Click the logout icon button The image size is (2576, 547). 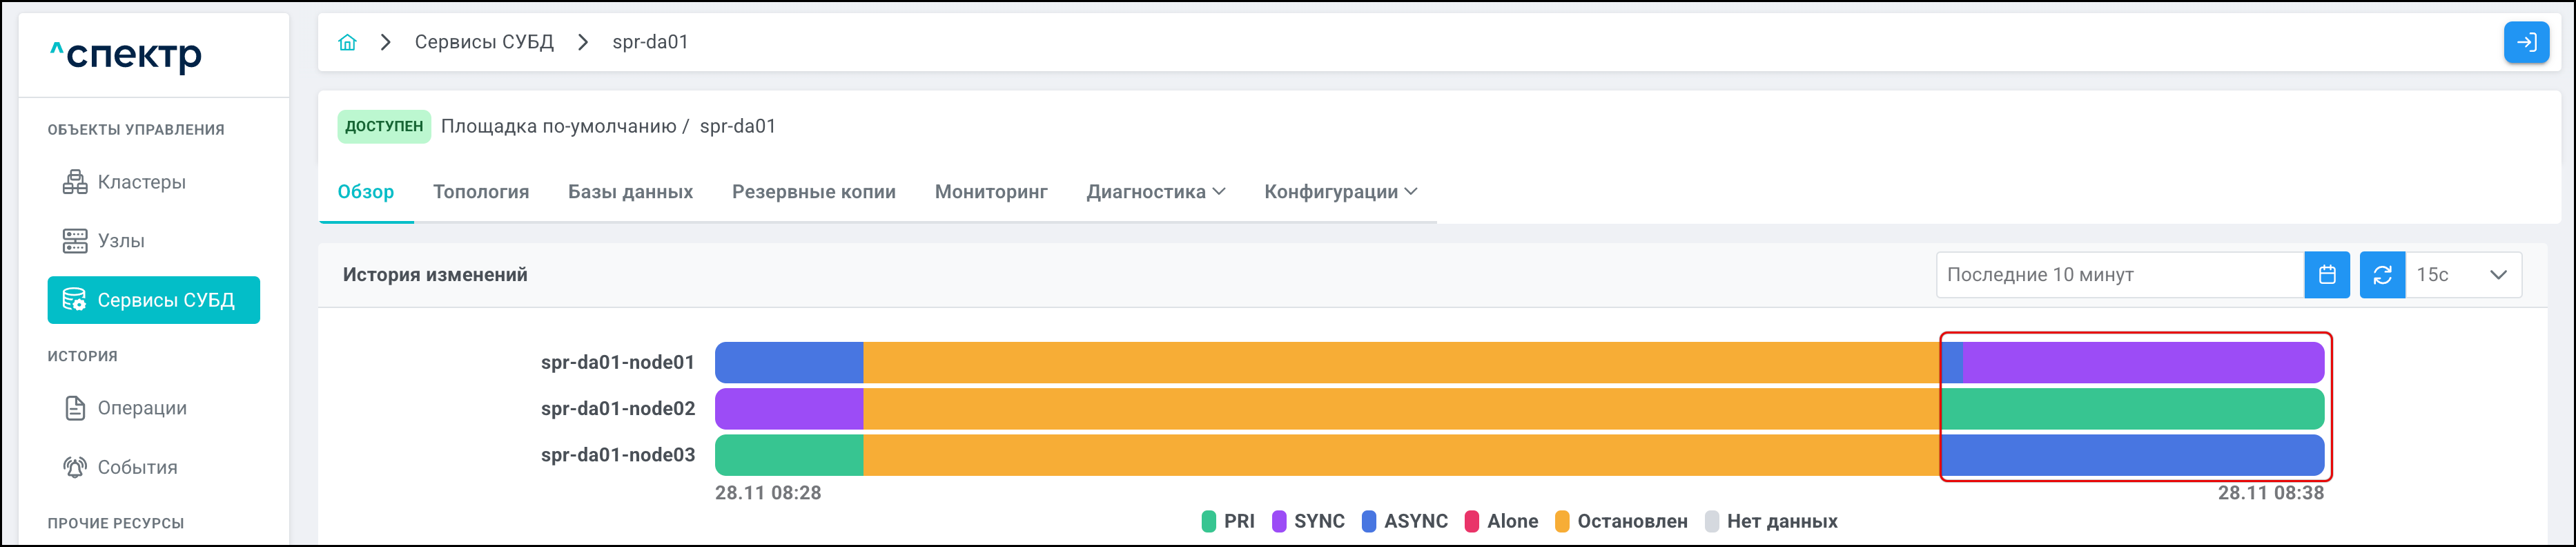click(2525, 42)
